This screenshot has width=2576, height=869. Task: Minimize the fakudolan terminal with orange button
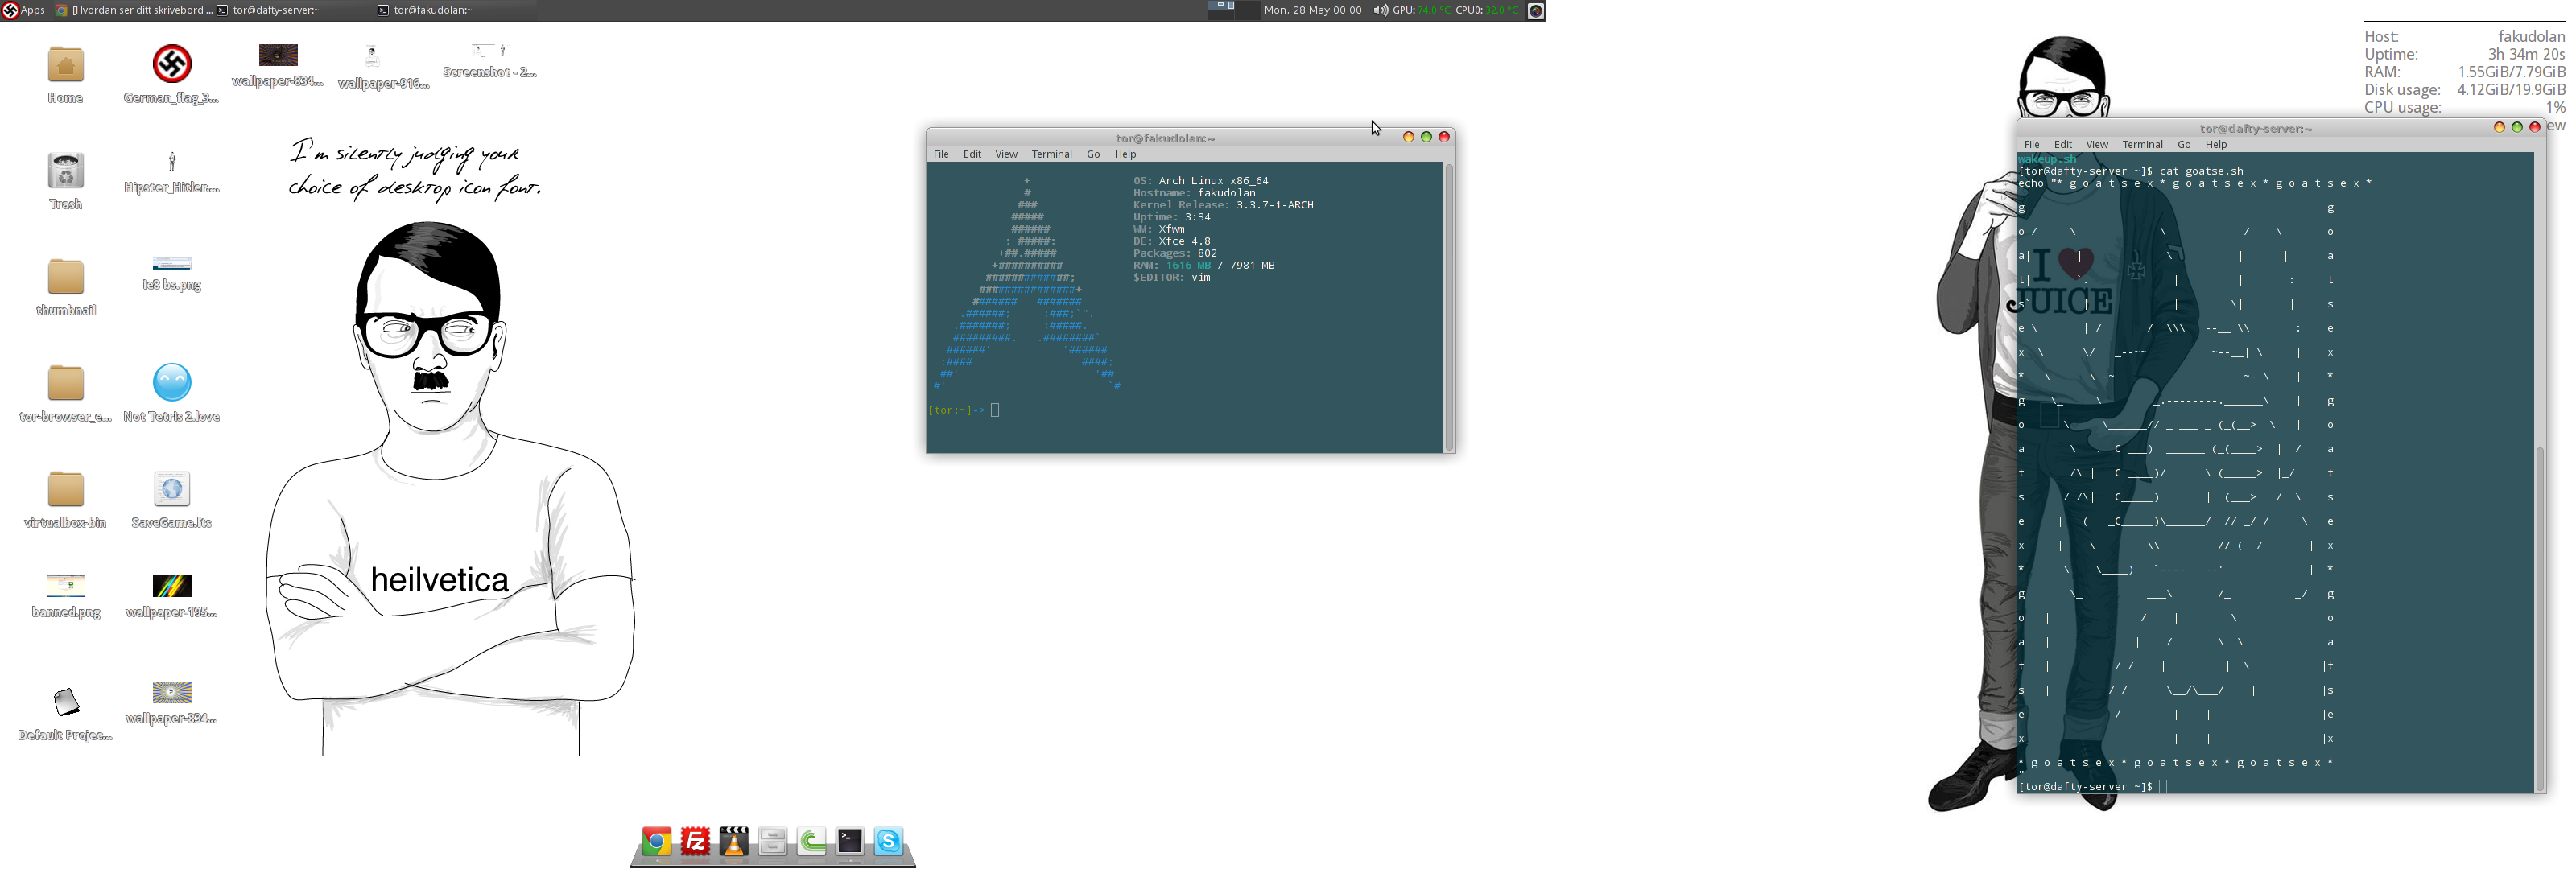pos(1408,137)
